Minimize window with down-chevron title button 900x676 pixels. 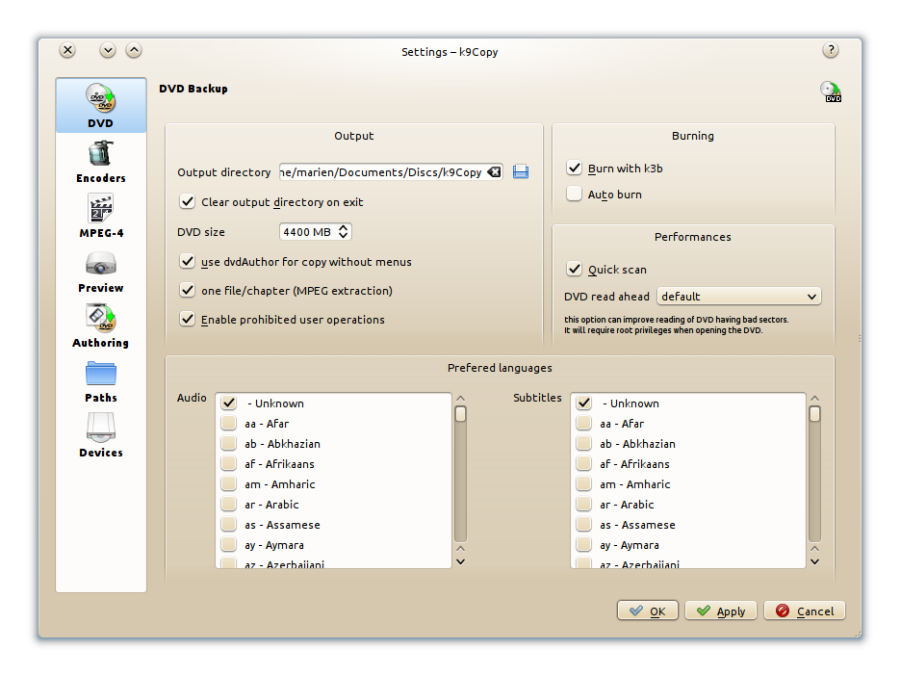click(x=107, y=50)
